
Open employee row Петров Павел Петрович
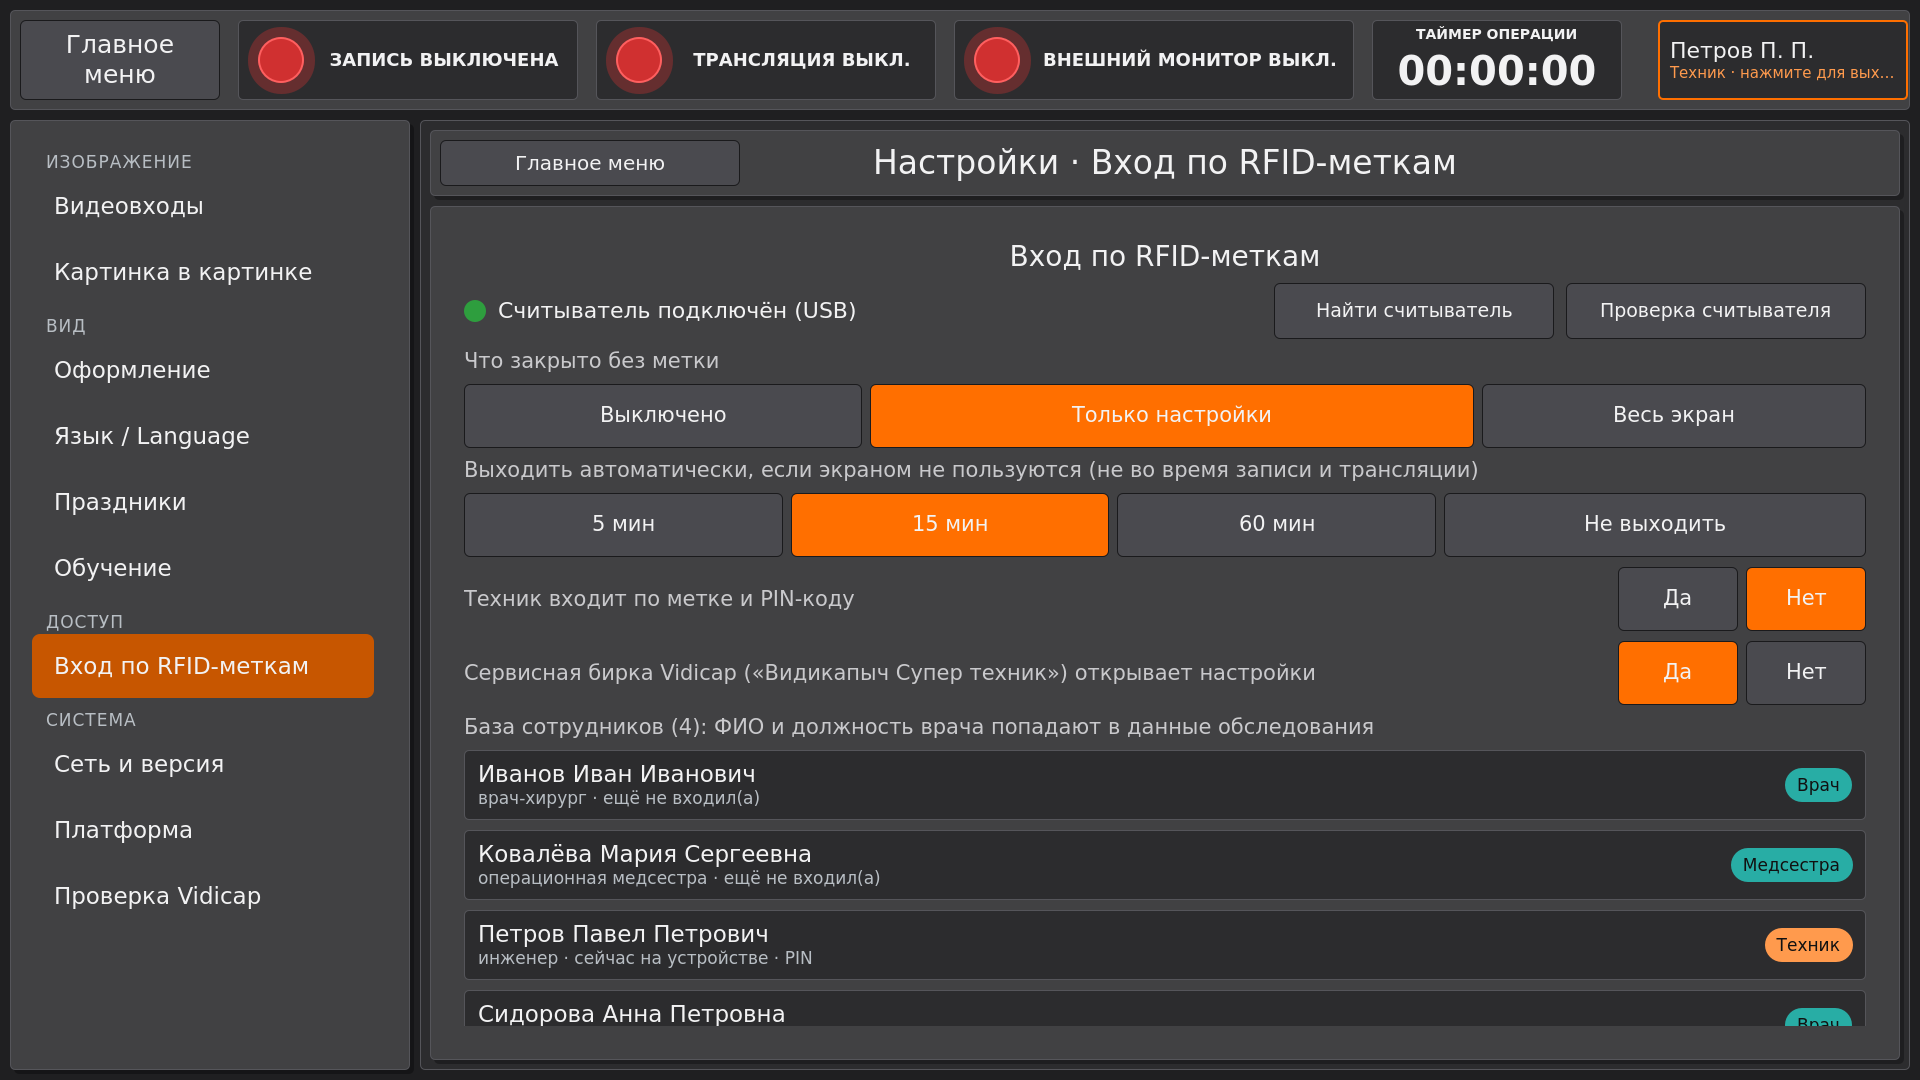tap(1165, 945)
